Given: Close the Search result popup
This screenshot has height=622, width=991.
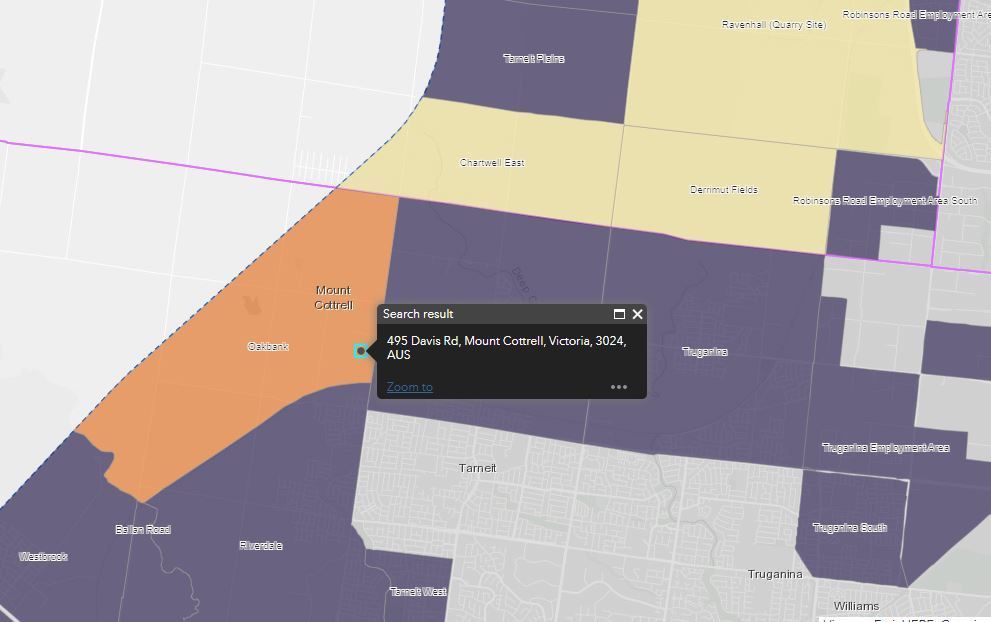Looking at the screenshot, I should point(637,314).
